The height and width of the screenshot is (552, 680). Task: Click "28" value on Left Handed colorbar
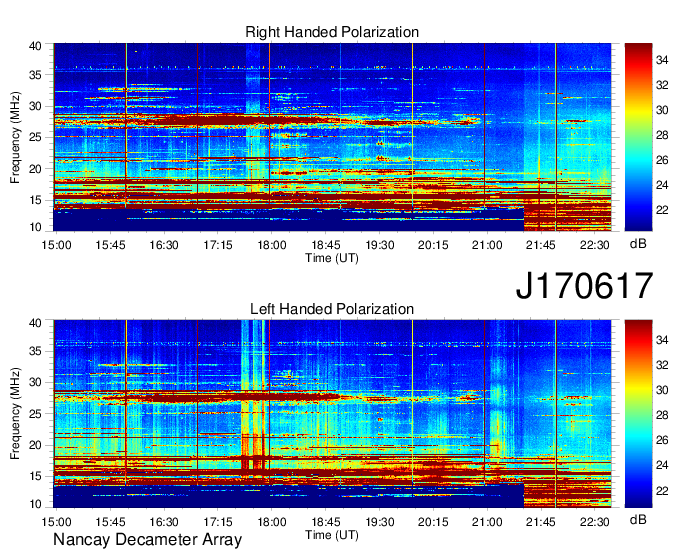point(662,415)
